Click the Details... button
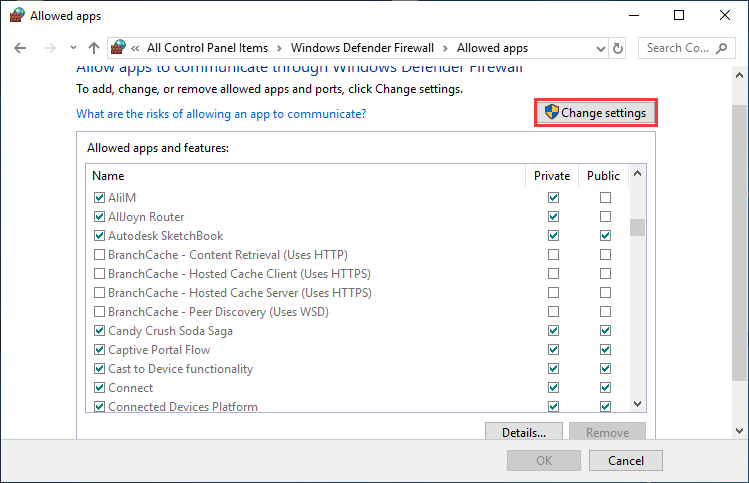The height and width of the screenshot is (483, 749). [524, 432]
